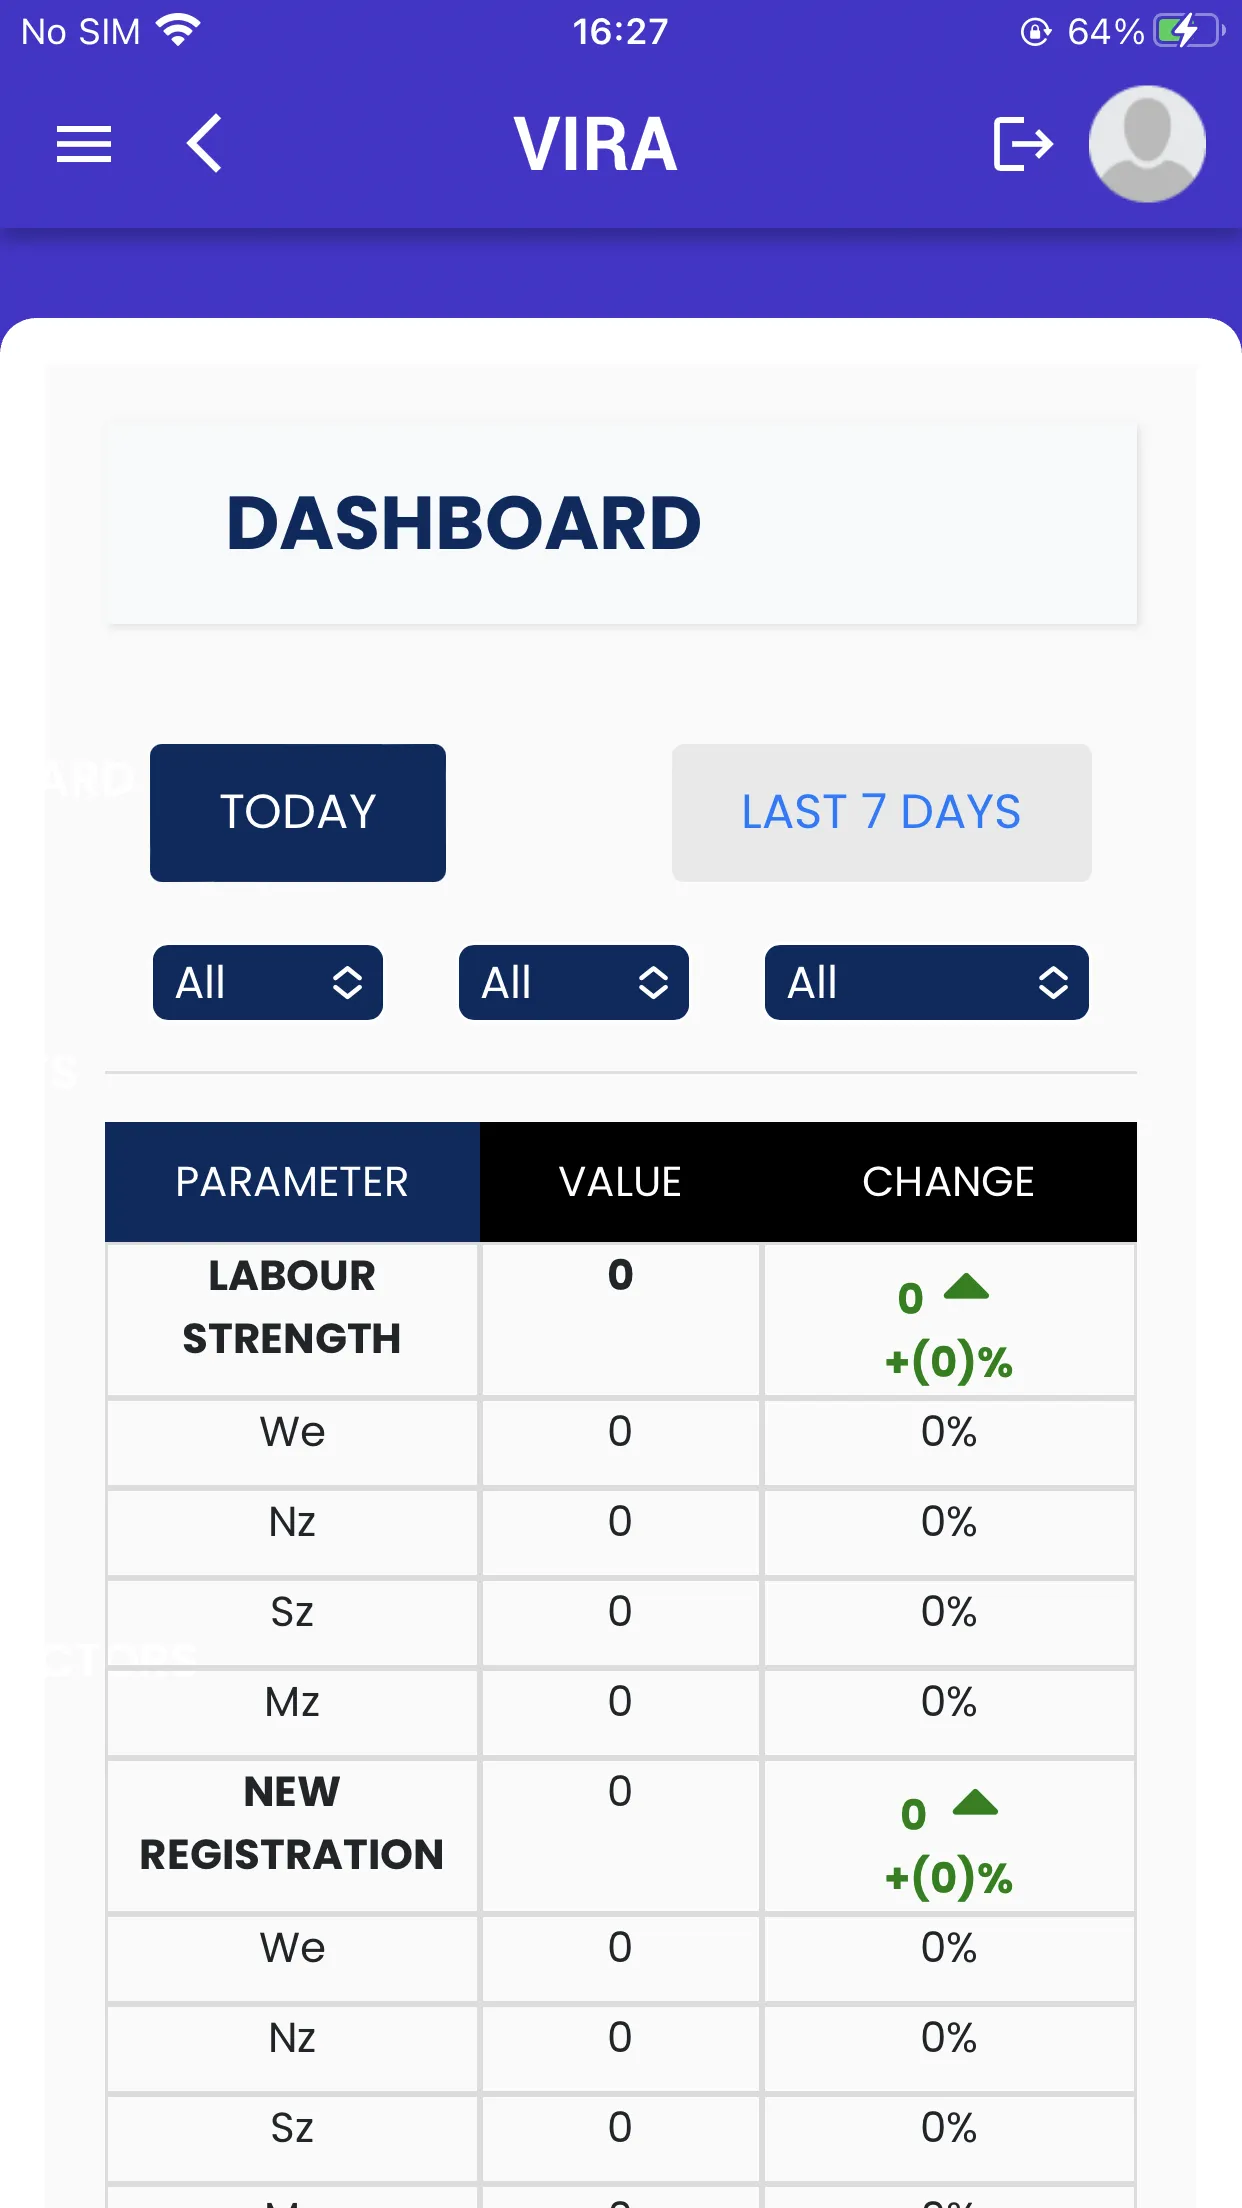
Task: Select the TODAY period toggle
Action: pos(298,812)
